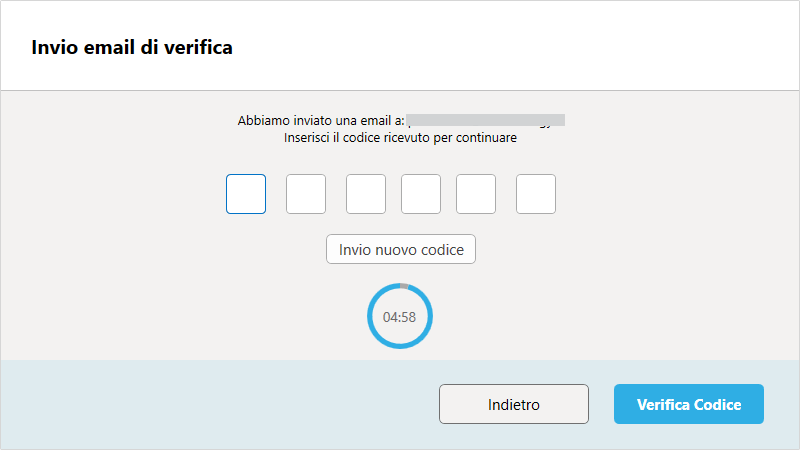Go back with the Indietro button

514,404
